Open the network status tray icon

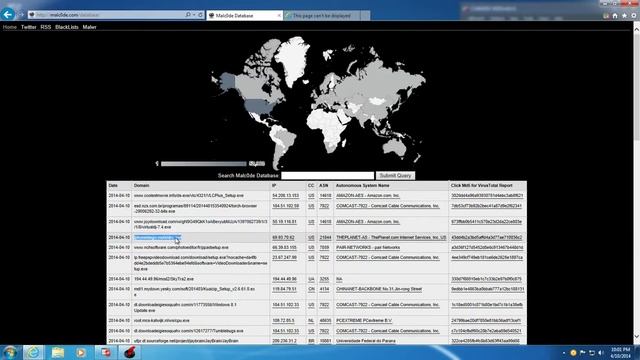(x=592, y=353)
